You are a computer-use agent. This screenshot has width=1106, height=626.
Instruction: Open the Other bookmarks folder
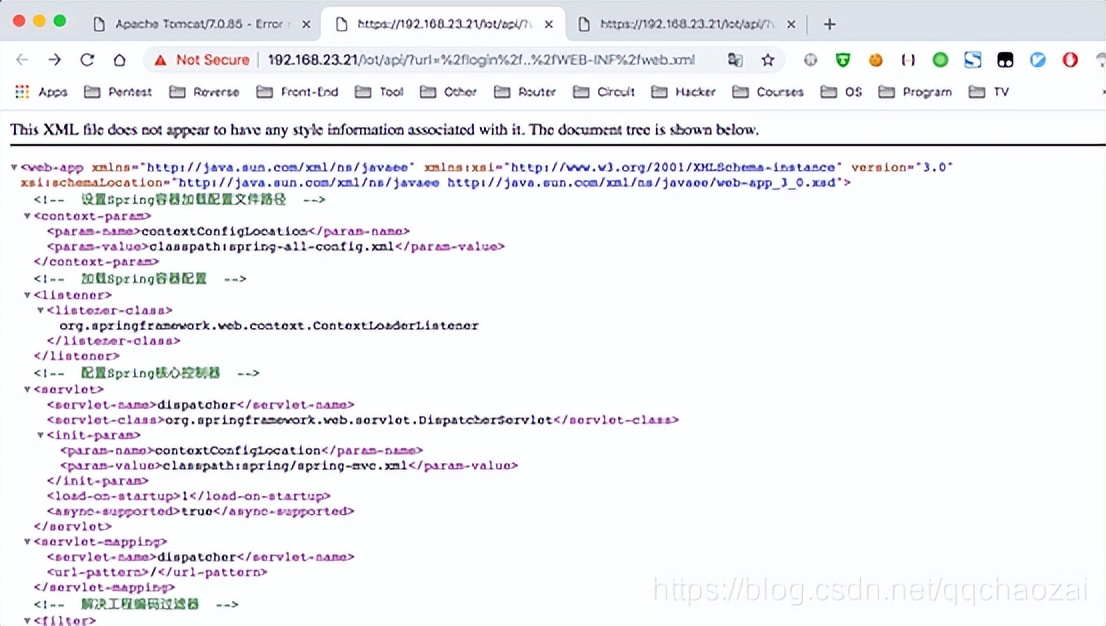(x=449, y=92)
